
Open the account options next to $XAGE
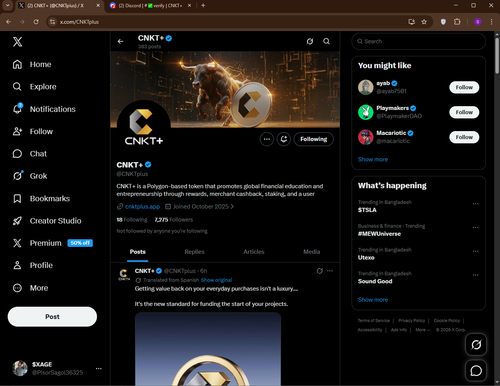point(99,368)
